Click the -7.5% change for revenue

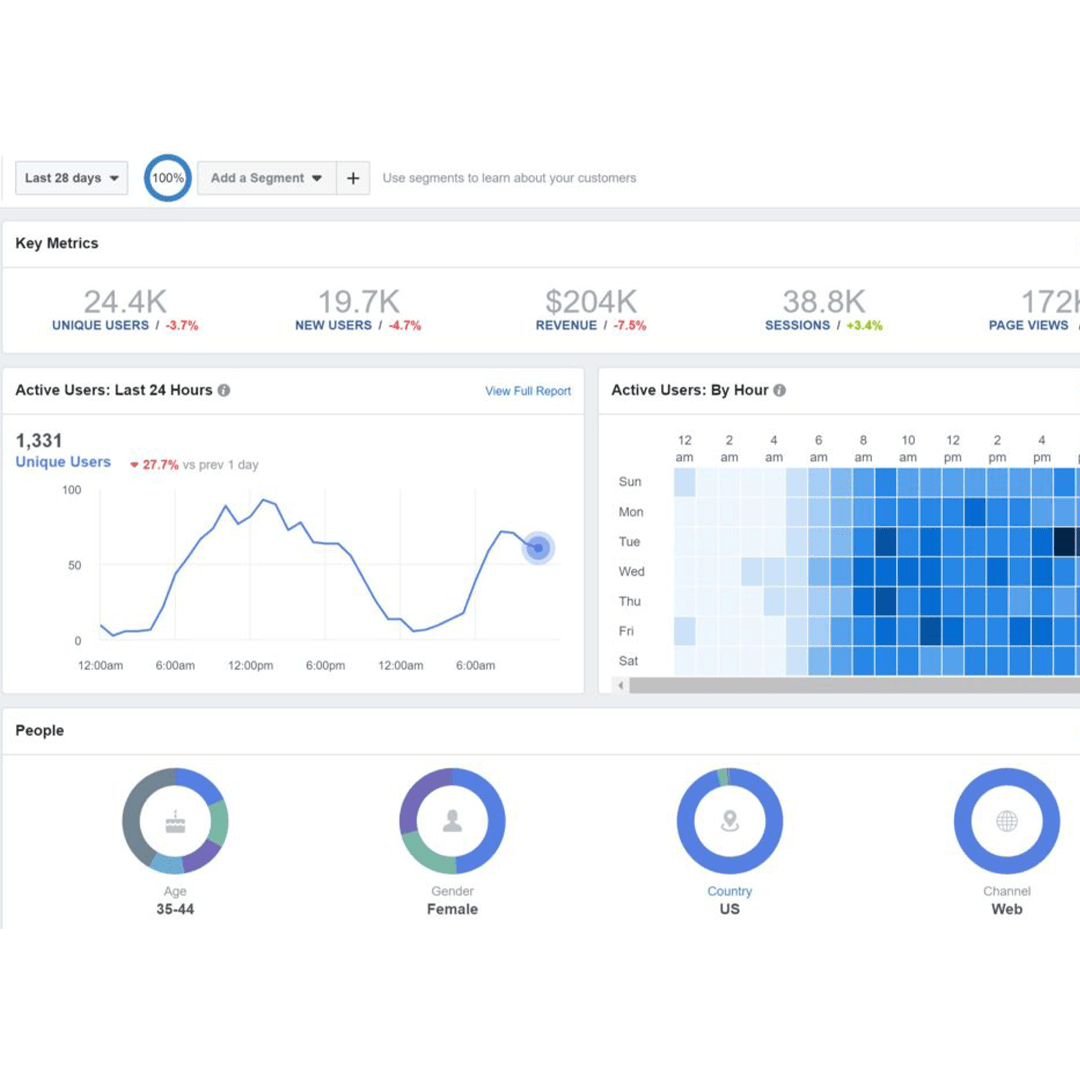coord(630,325)
